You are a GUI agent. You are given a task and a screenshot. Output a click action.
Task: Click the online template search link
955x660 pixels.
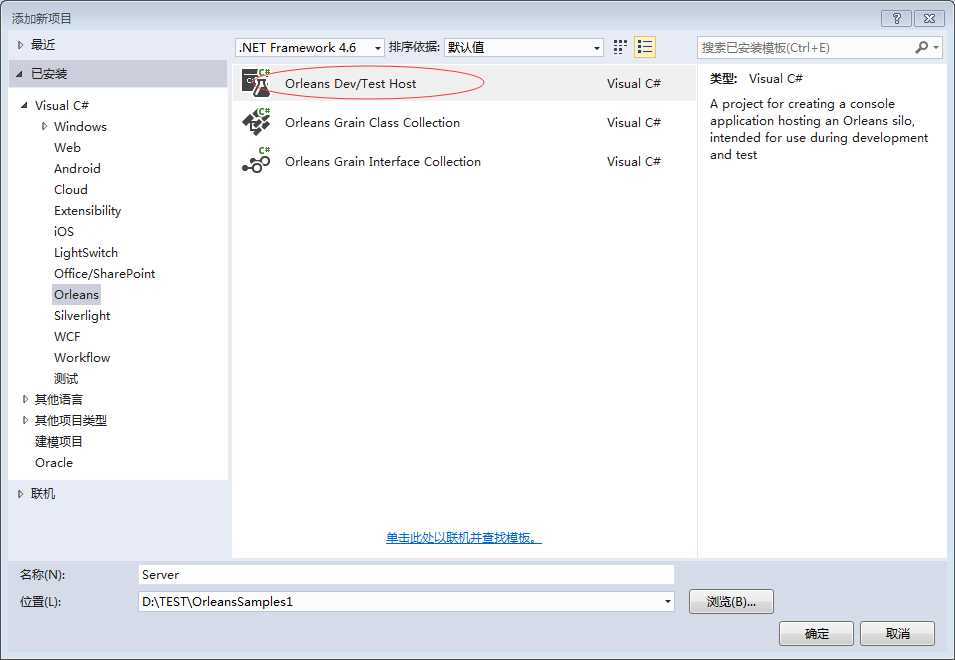click(463, 537)
